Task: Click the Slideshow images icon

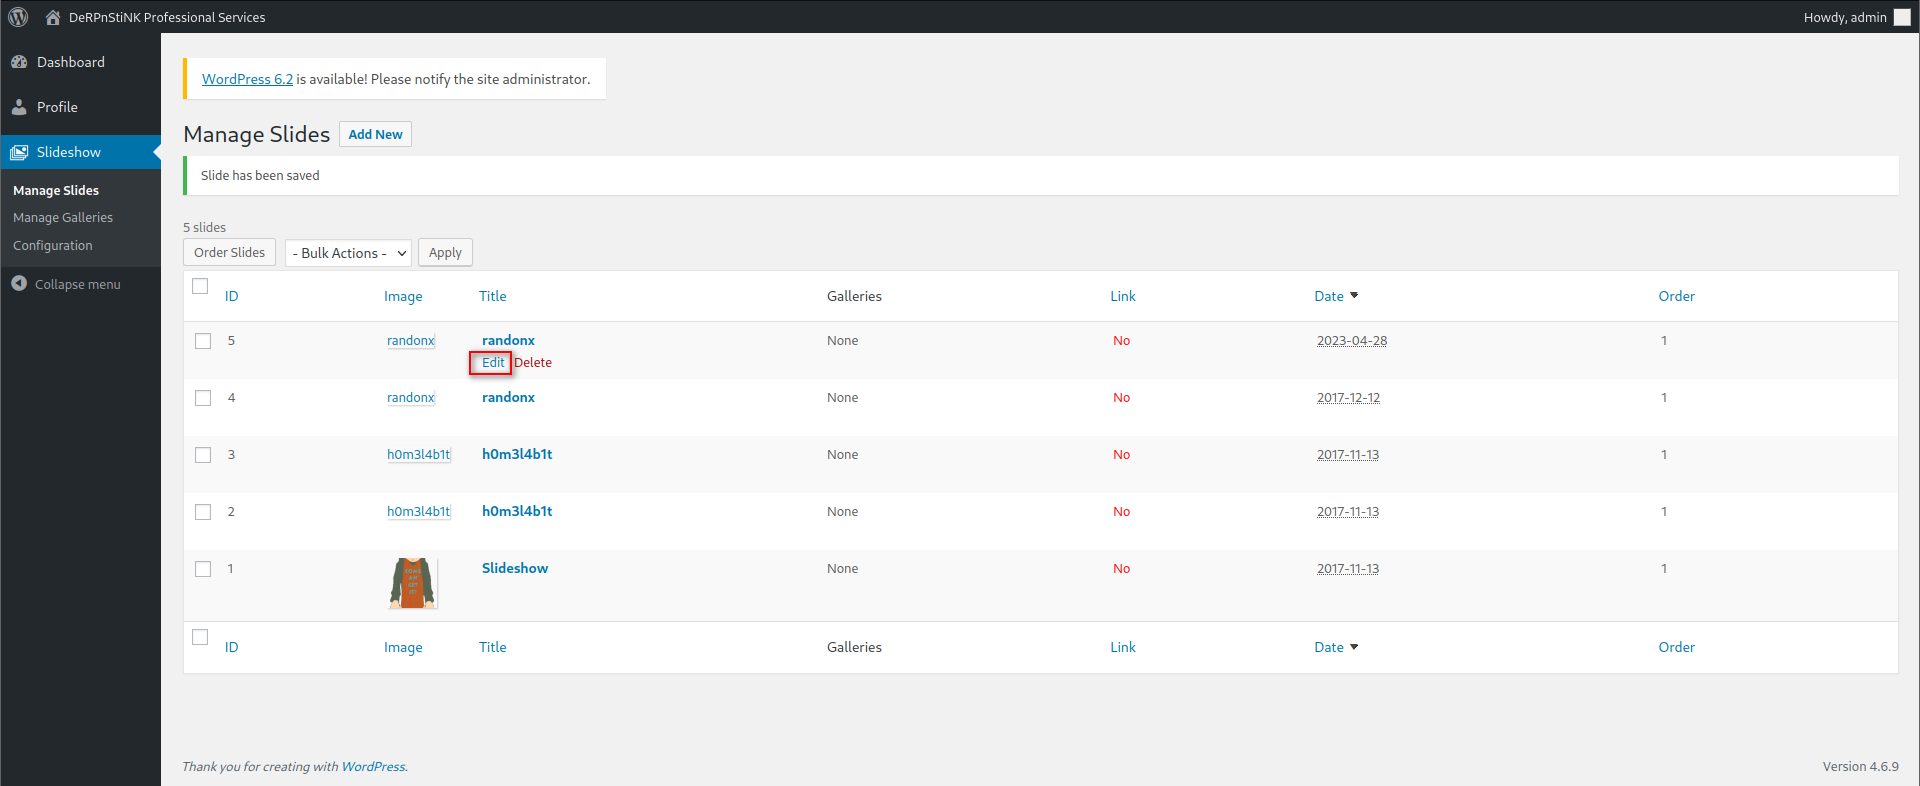Action: [x=19, y=152]
